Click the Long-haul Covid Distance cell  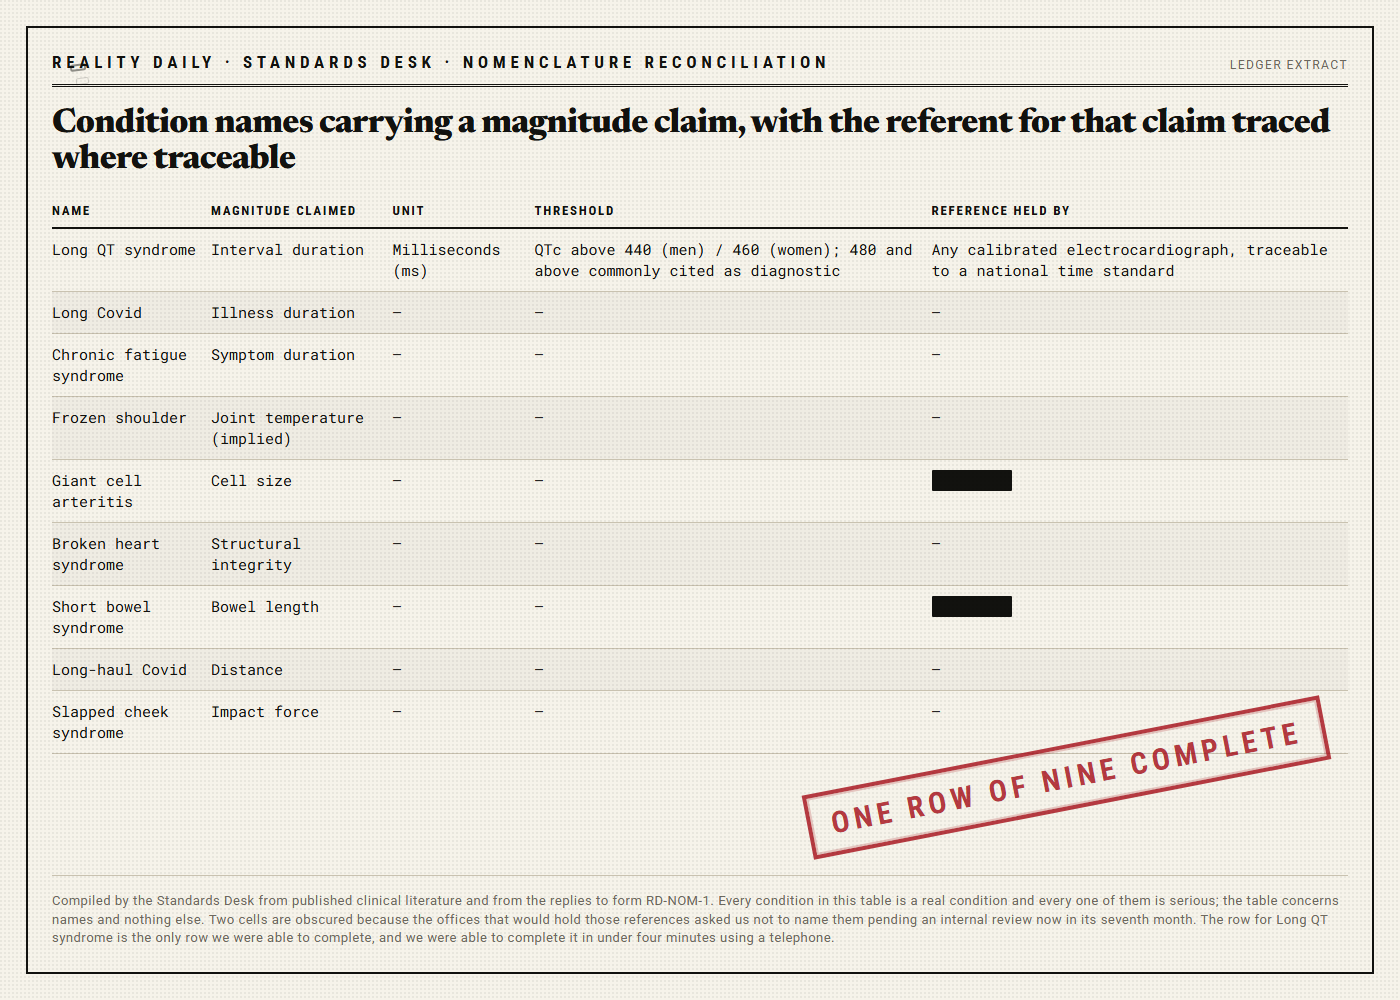click(247, 670)
